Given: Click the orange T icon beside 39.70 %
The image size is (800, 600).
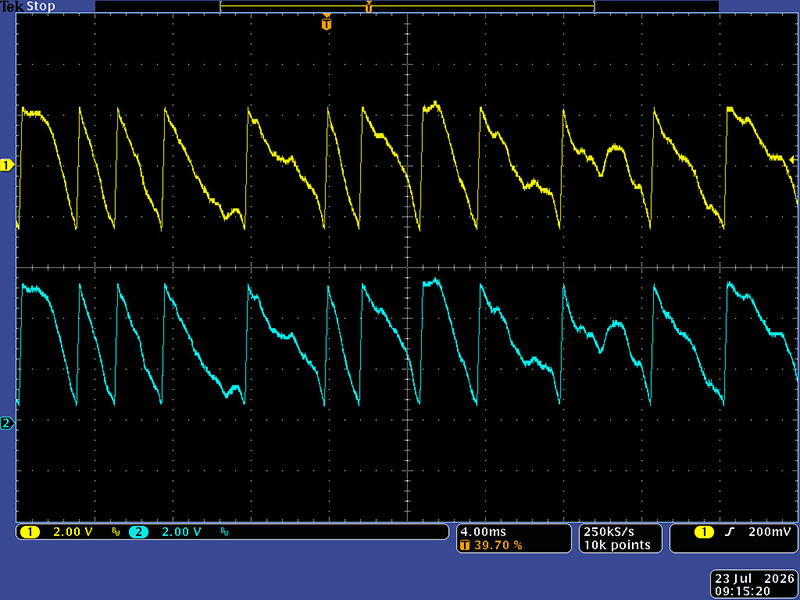Looking at the screenshot, I should pos(464,545).
